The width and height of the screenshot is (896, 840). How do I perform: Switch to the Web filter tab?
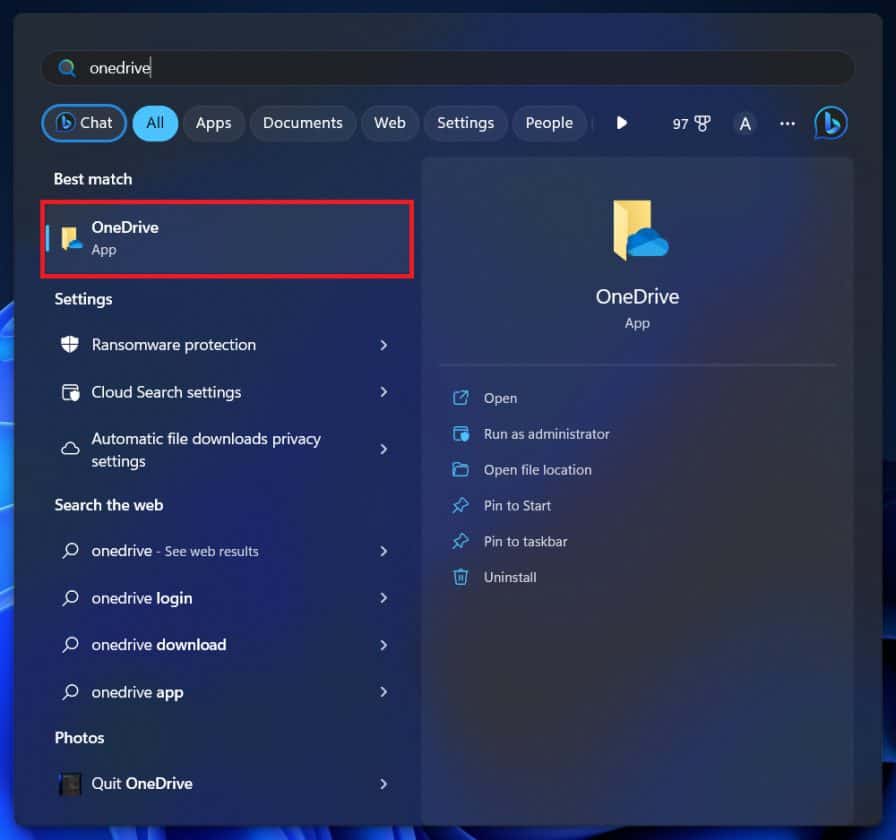coord(389,123)
